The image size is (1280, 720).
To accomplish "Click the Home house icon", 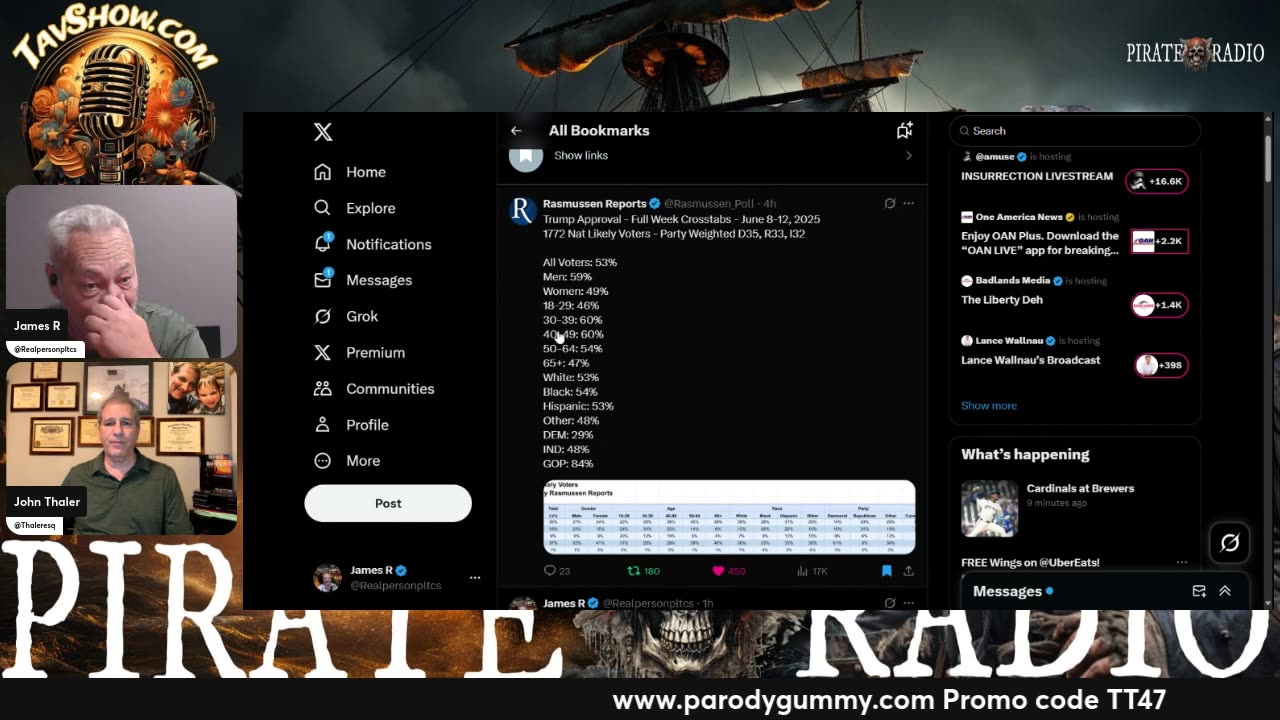I will click(x=322, y=172).
